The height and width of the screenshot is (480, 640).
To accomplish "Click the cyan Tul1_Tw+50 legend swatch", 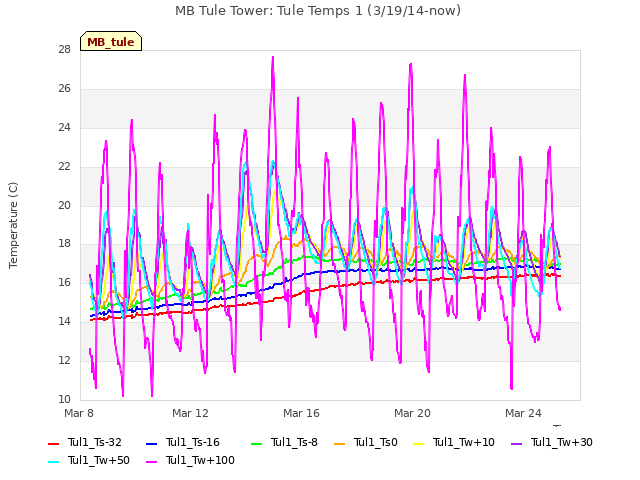I will tap(54, 461).
